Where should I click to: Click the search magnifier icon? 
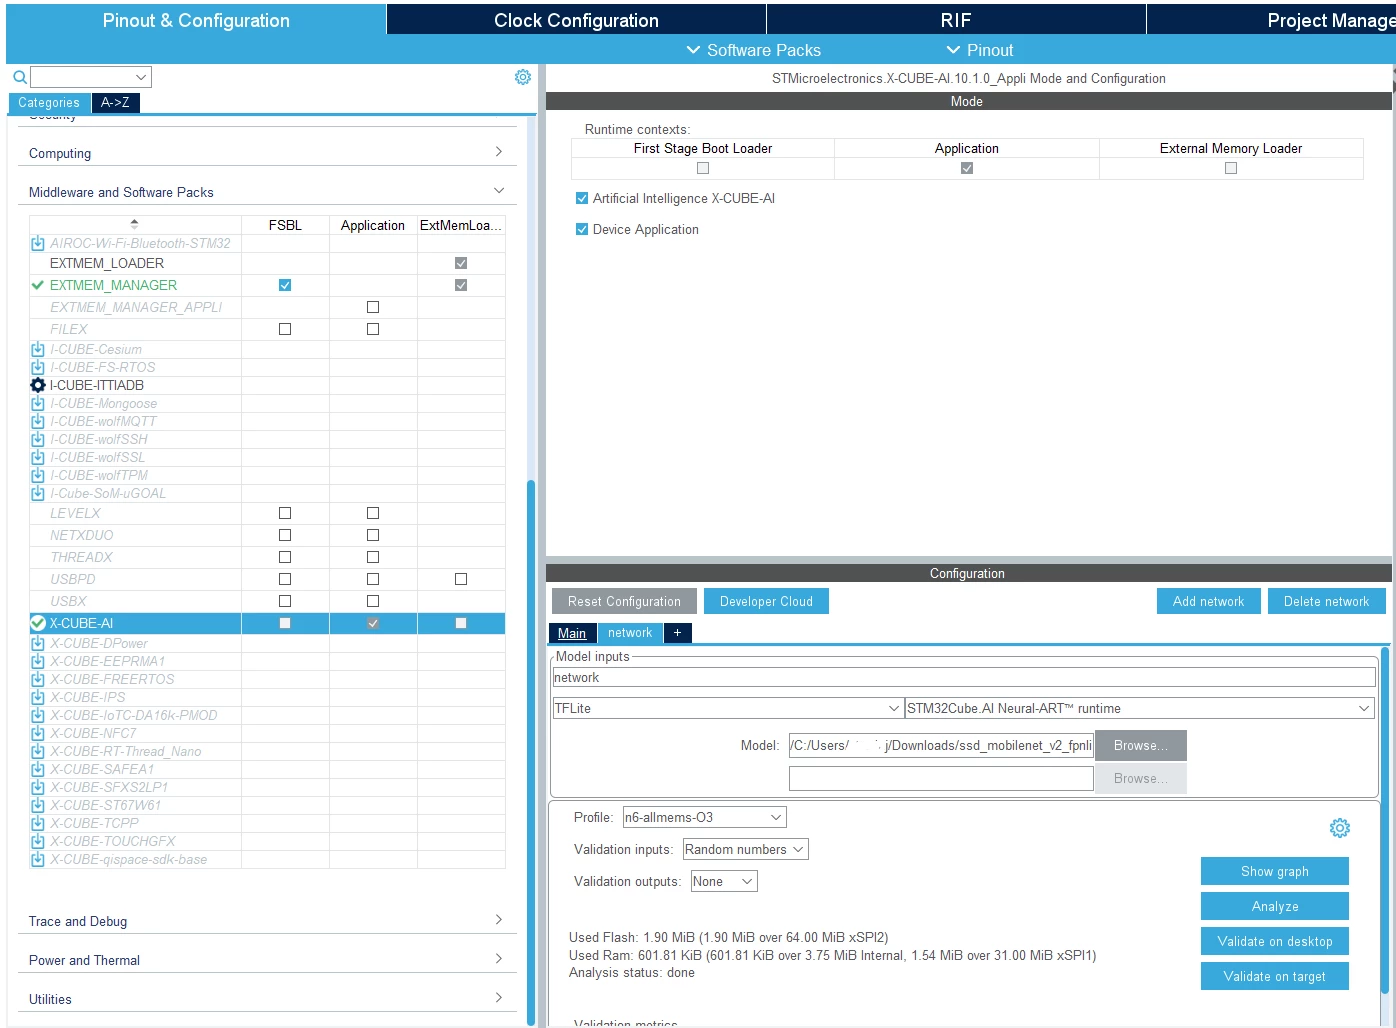click(x=19, y=77)
